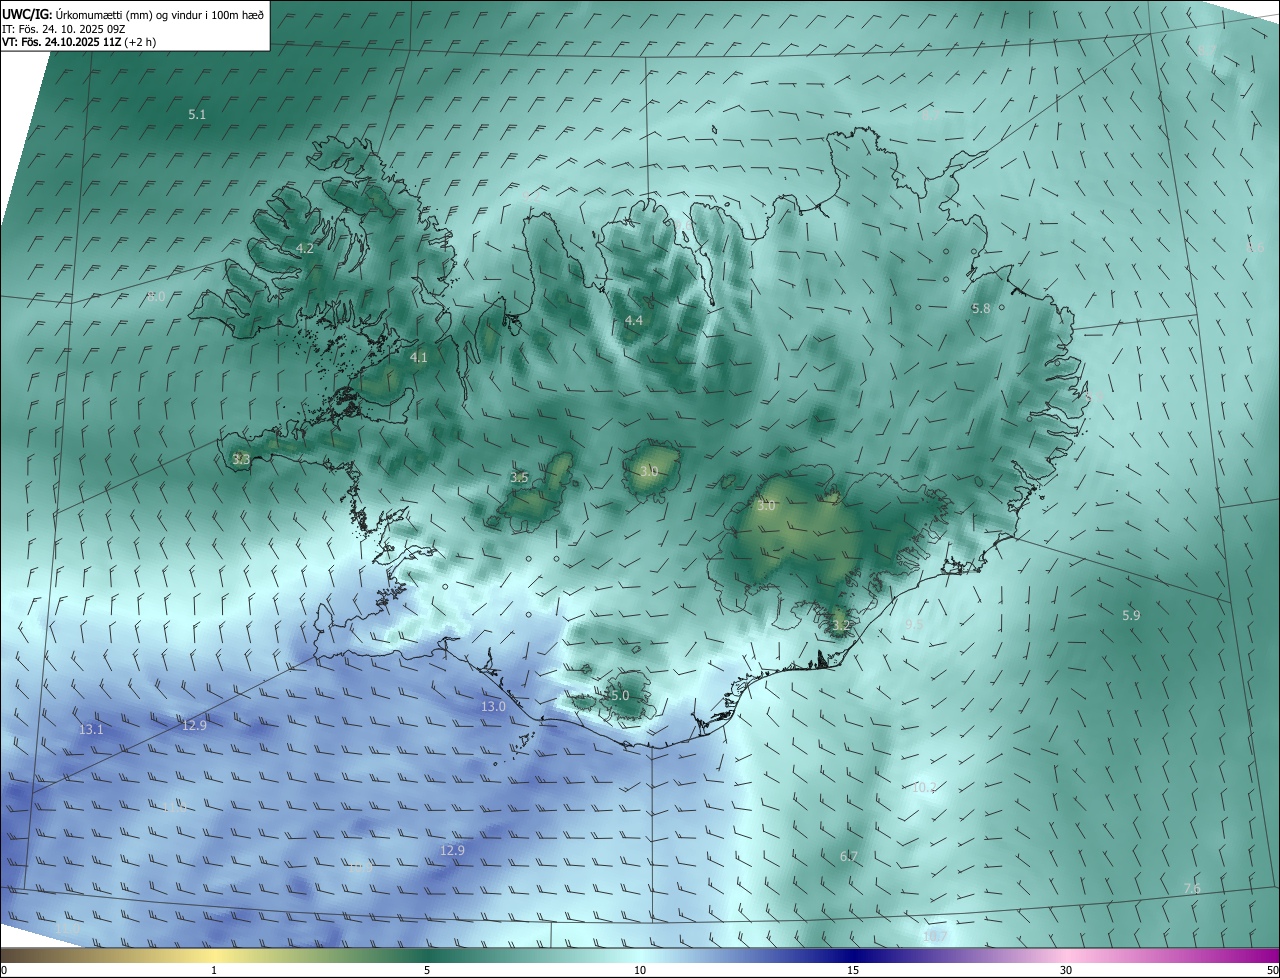Click the 10 tick on color scale

tap(640, 971)
